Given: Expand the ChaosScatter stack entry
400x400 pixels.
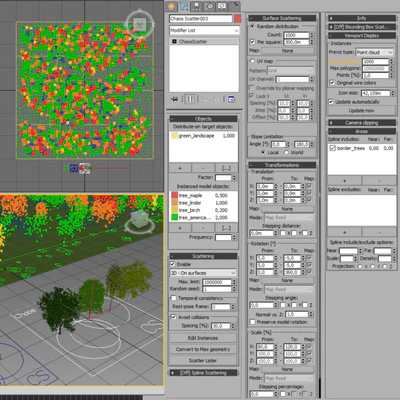Looking at the screenshot, I should click(174, 42).
